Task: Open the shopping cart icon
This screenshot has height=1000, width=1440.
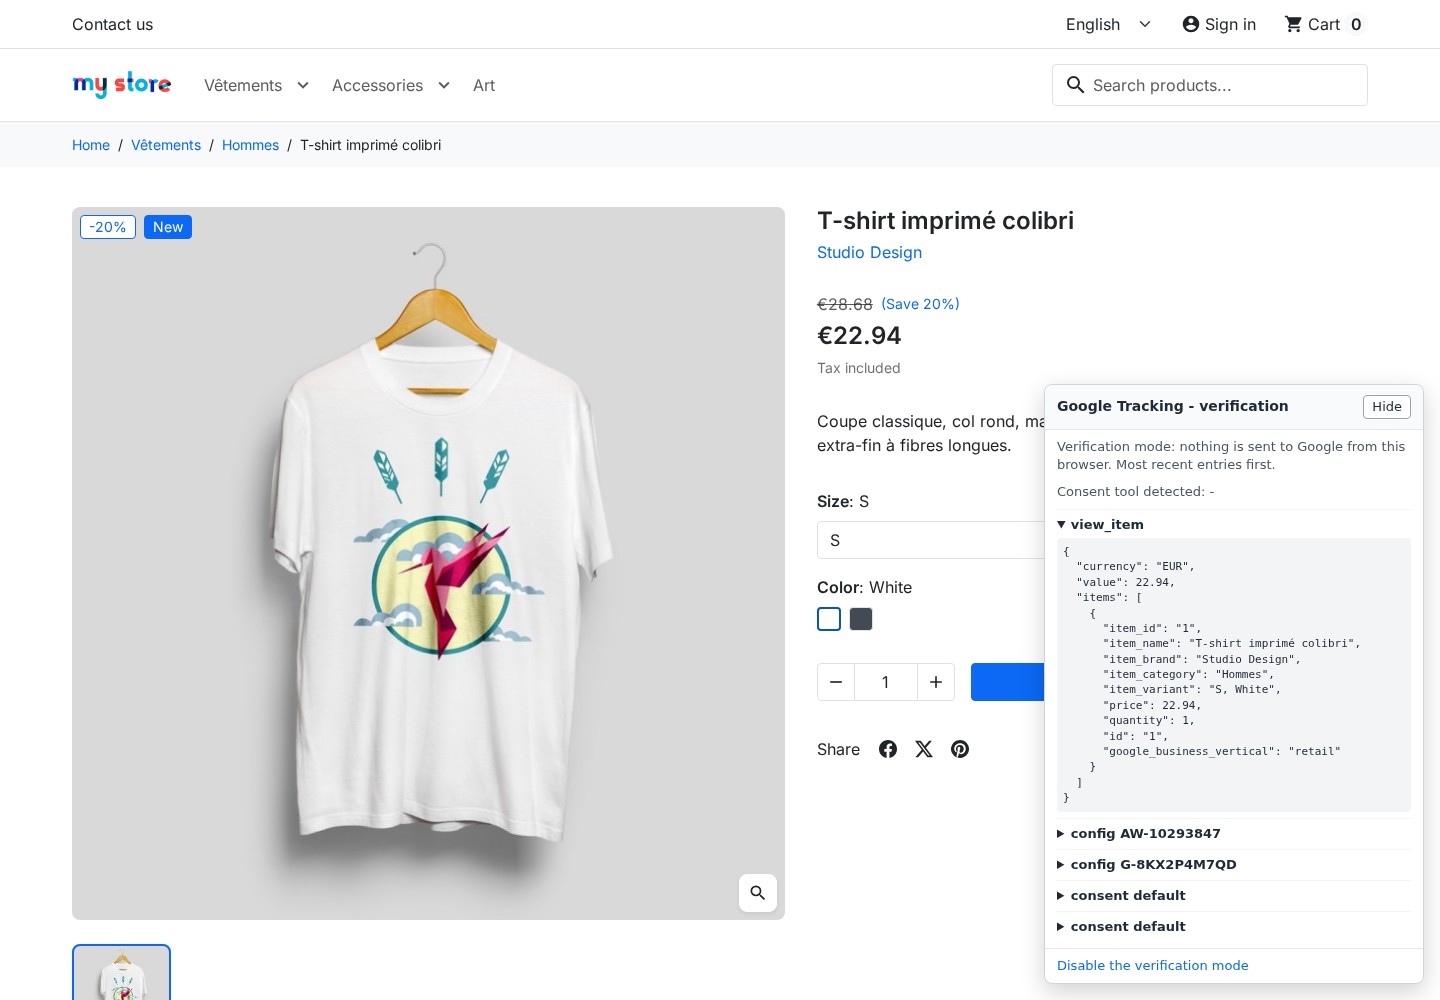Action: (x=1293, y=24)
